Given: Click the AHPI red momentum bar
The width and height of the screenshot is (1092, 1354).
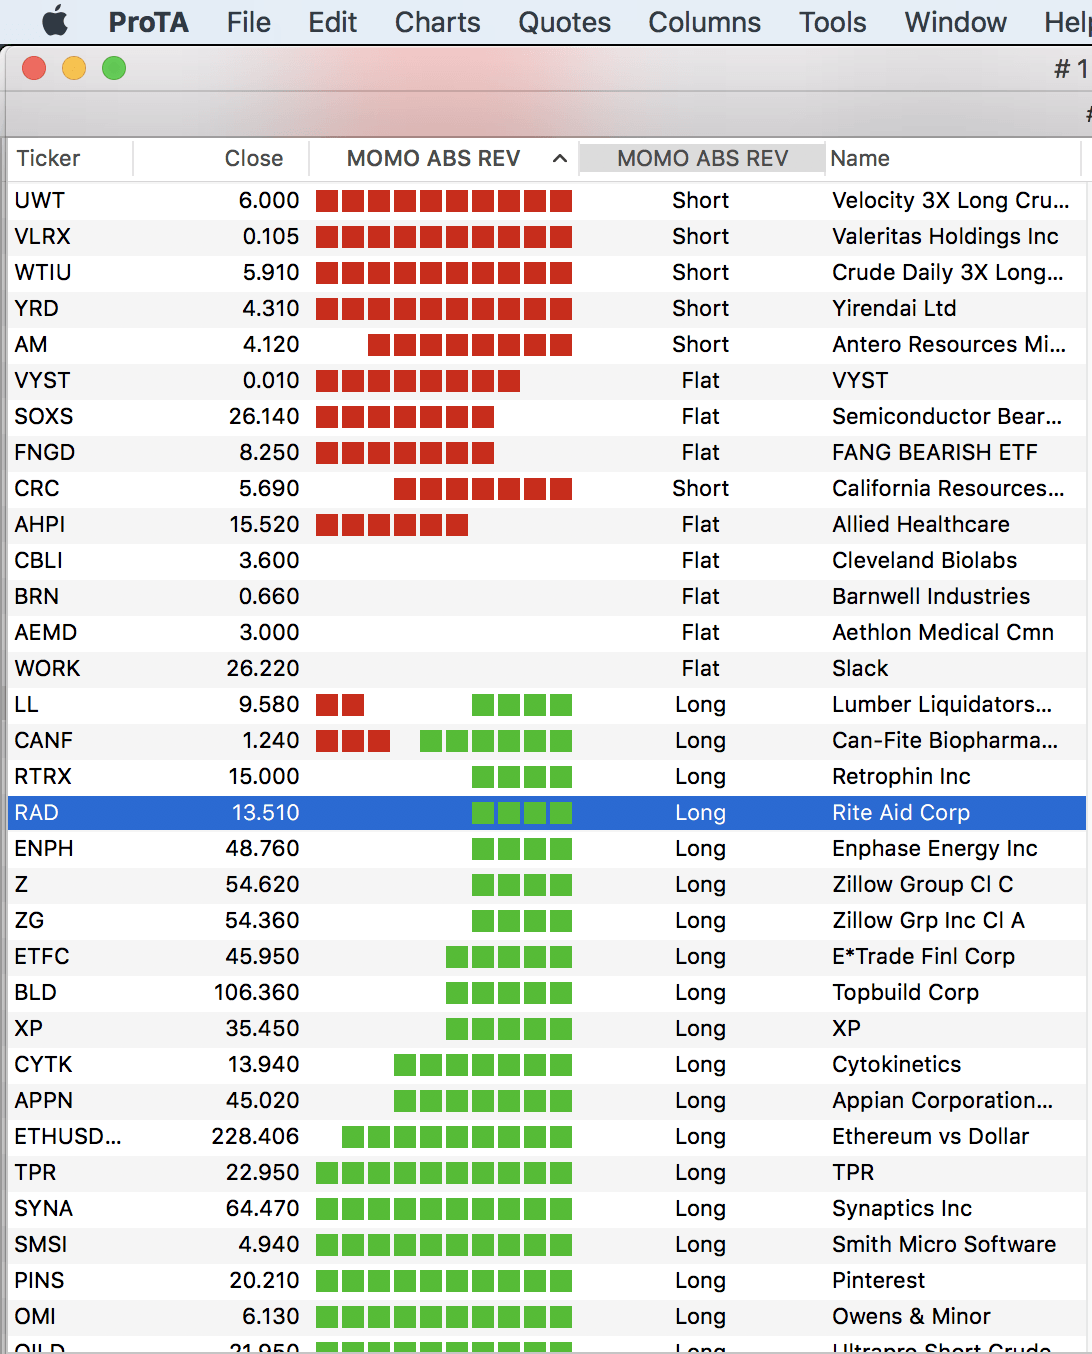Looking at the screenshot, I should click(x=392, y=524).
